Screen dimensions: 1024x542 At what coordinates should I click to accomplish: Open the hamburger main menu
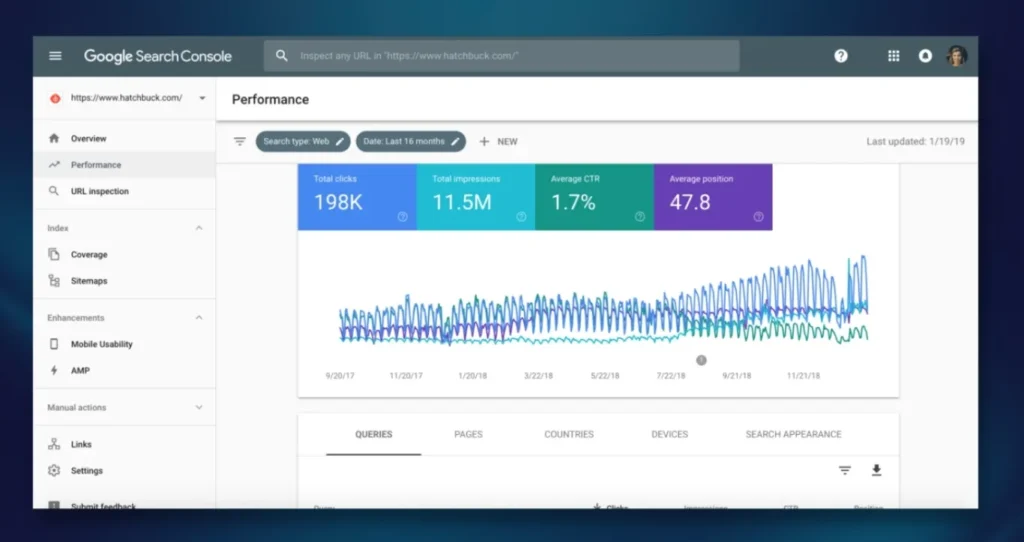coord(55,56)
